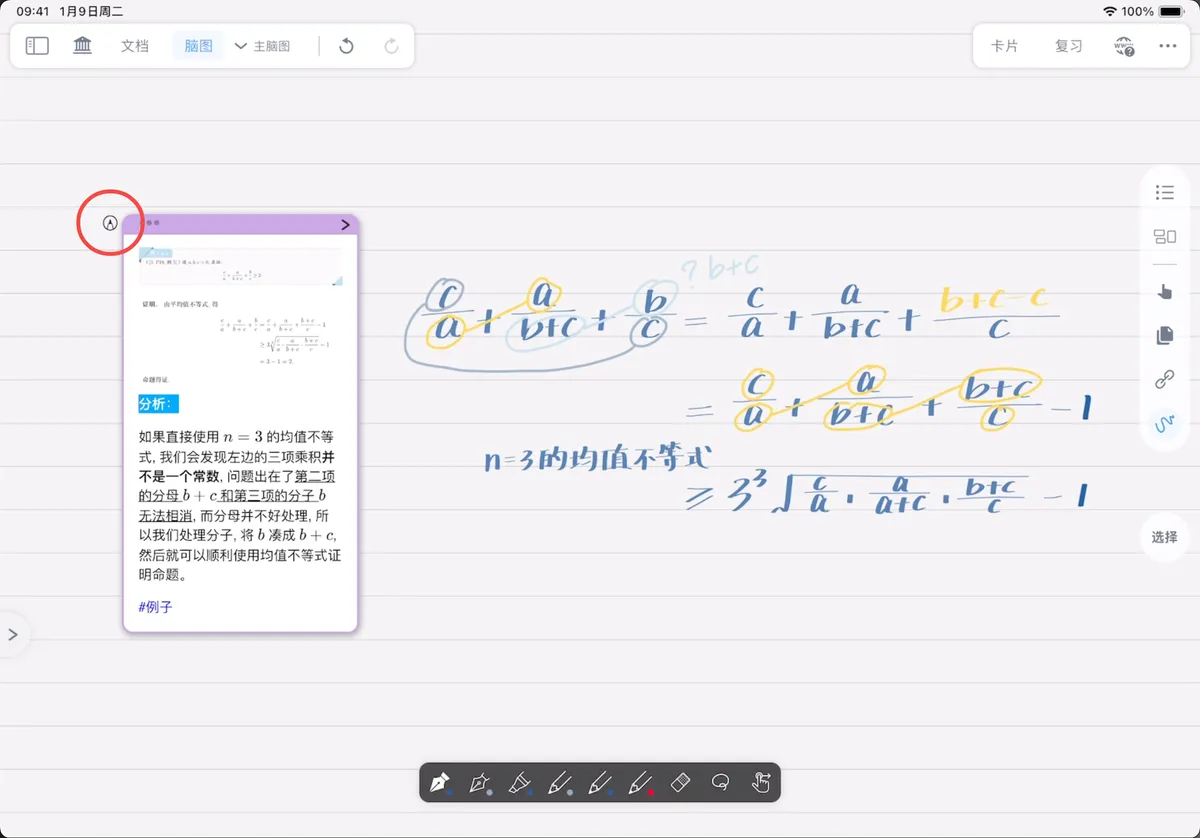Select the eraser tool

click(680, 782)
